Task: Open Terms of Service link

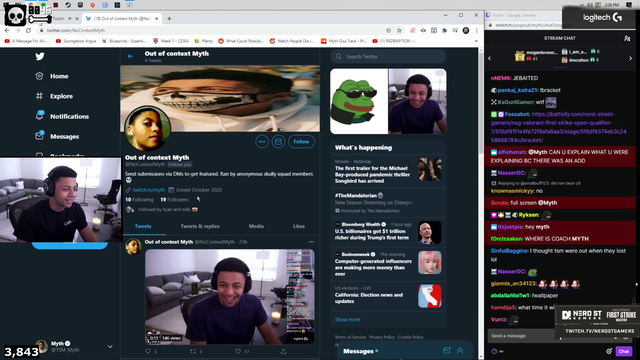Action: click(350, 337)
